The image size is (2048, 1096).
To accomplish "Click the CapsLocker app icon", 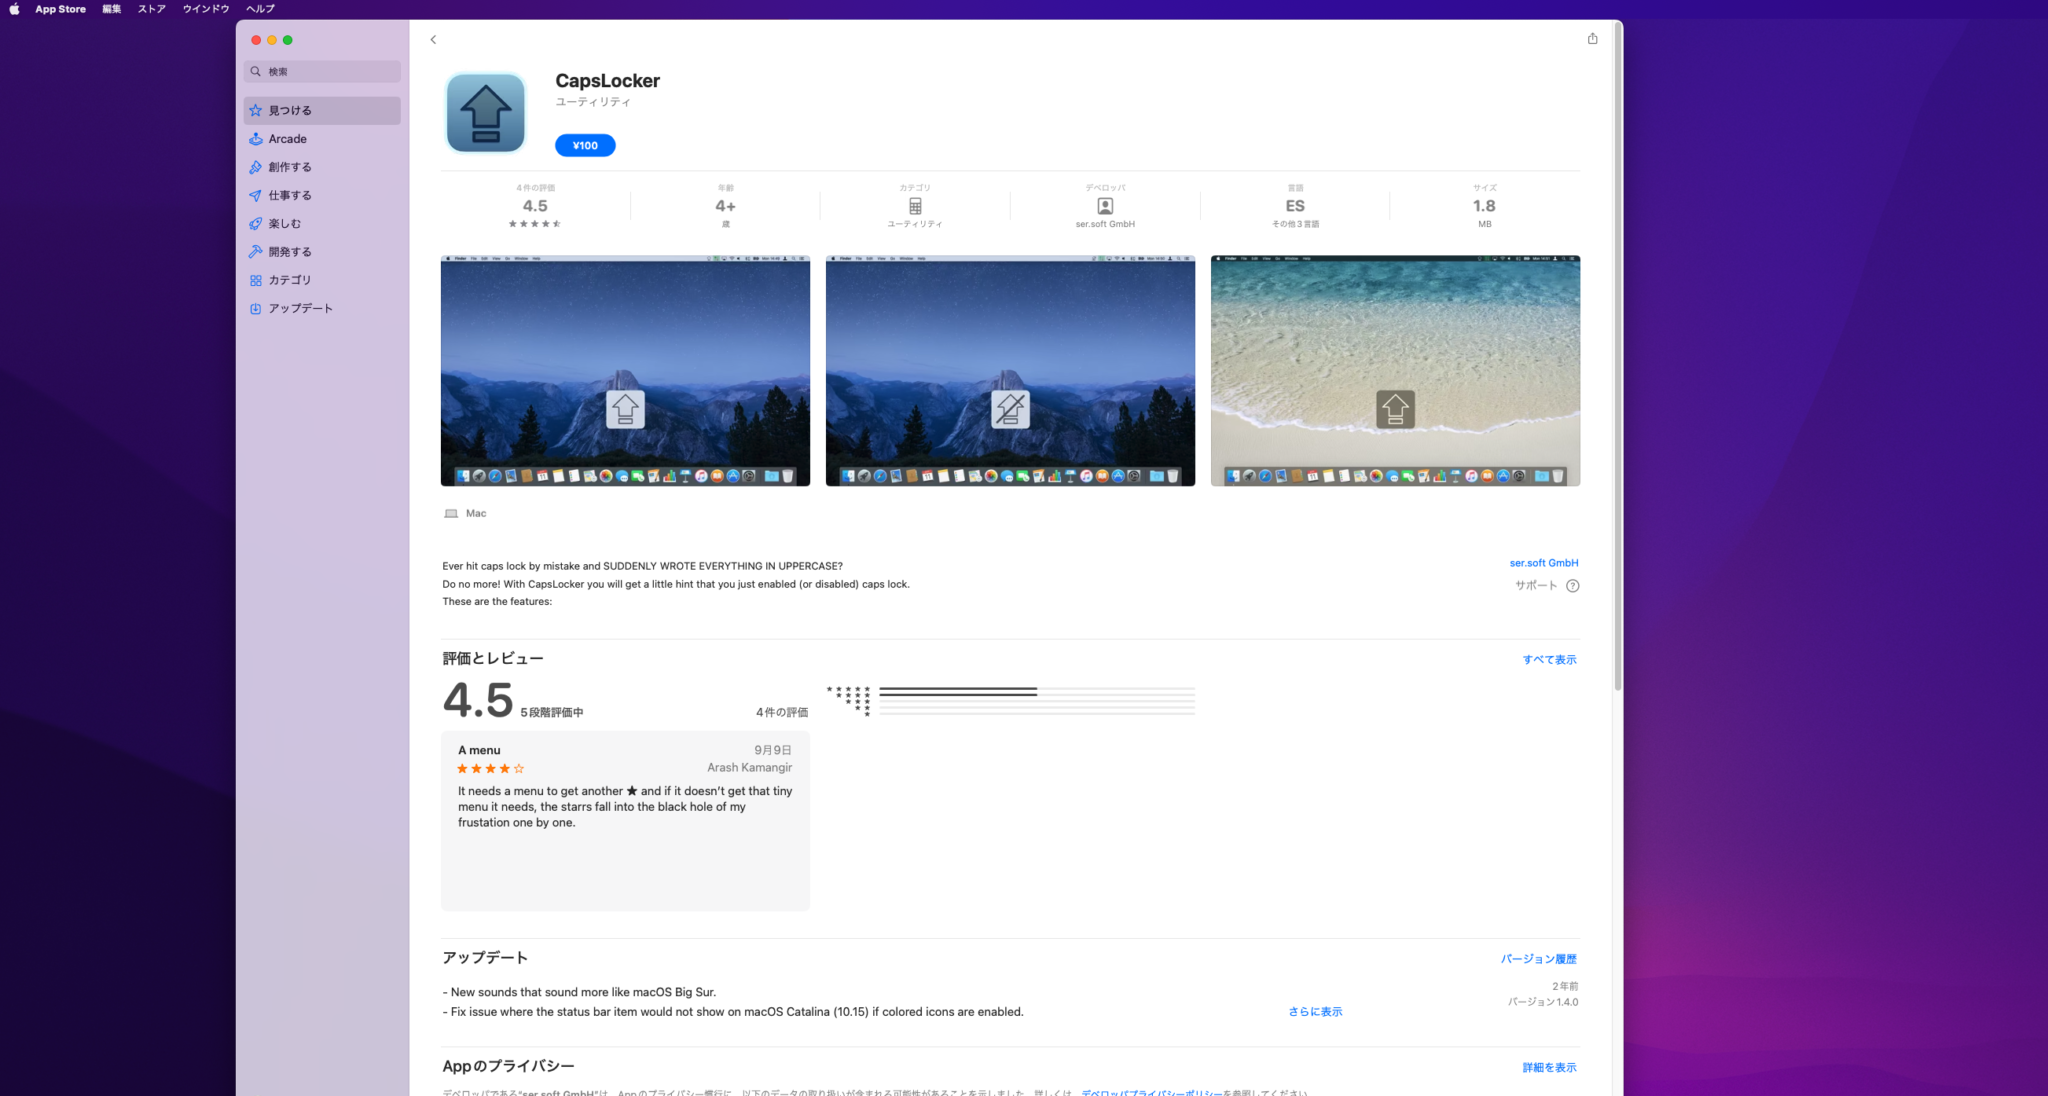I will click(x=486, y=113).
